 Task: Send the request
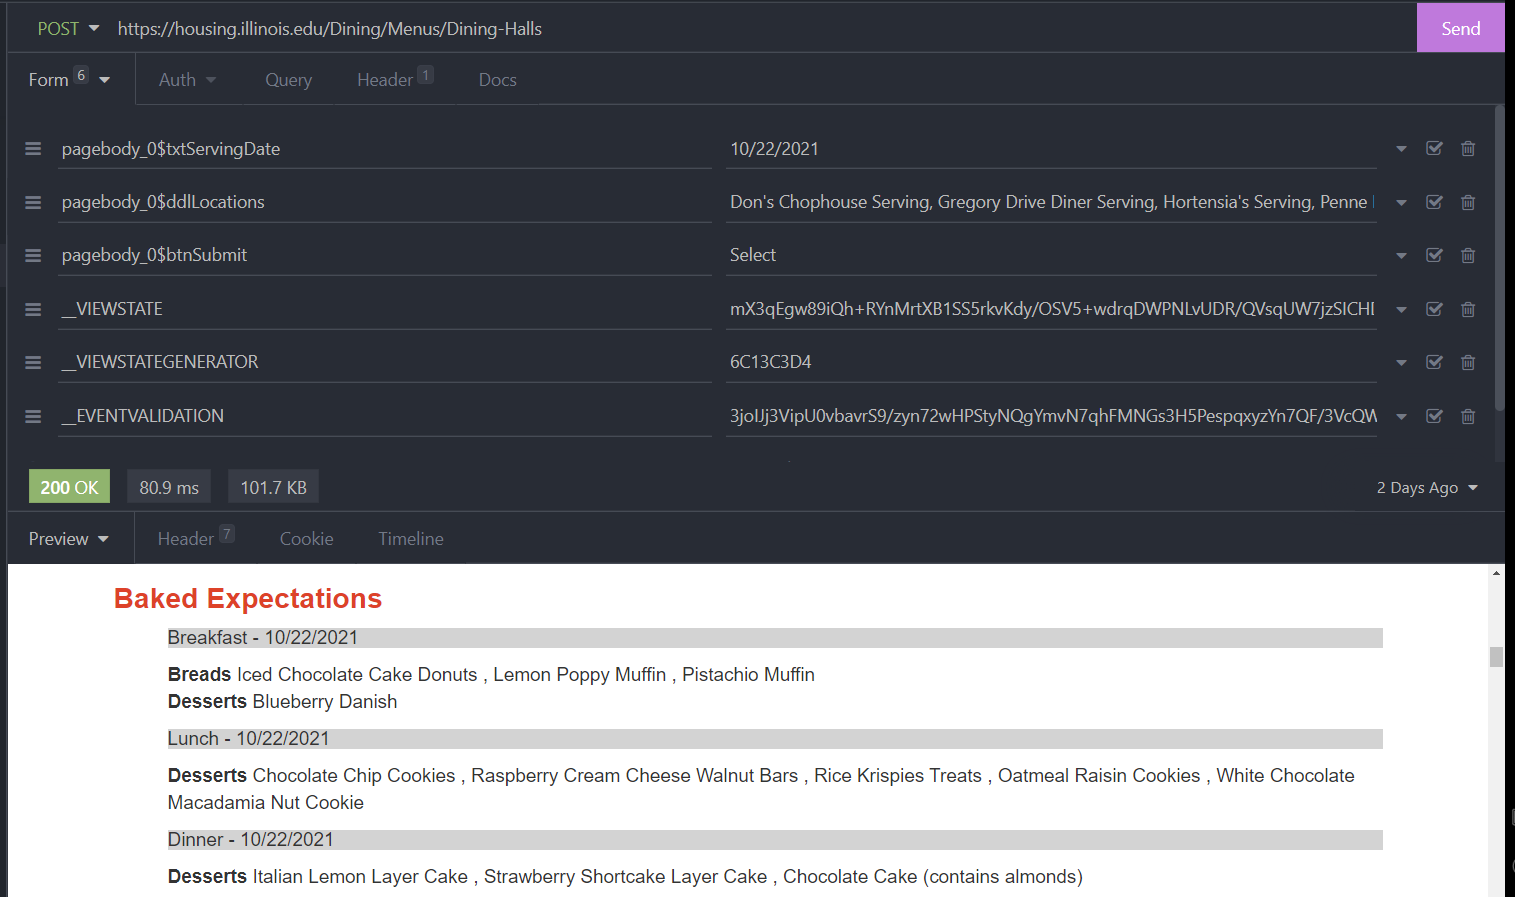1460,28
